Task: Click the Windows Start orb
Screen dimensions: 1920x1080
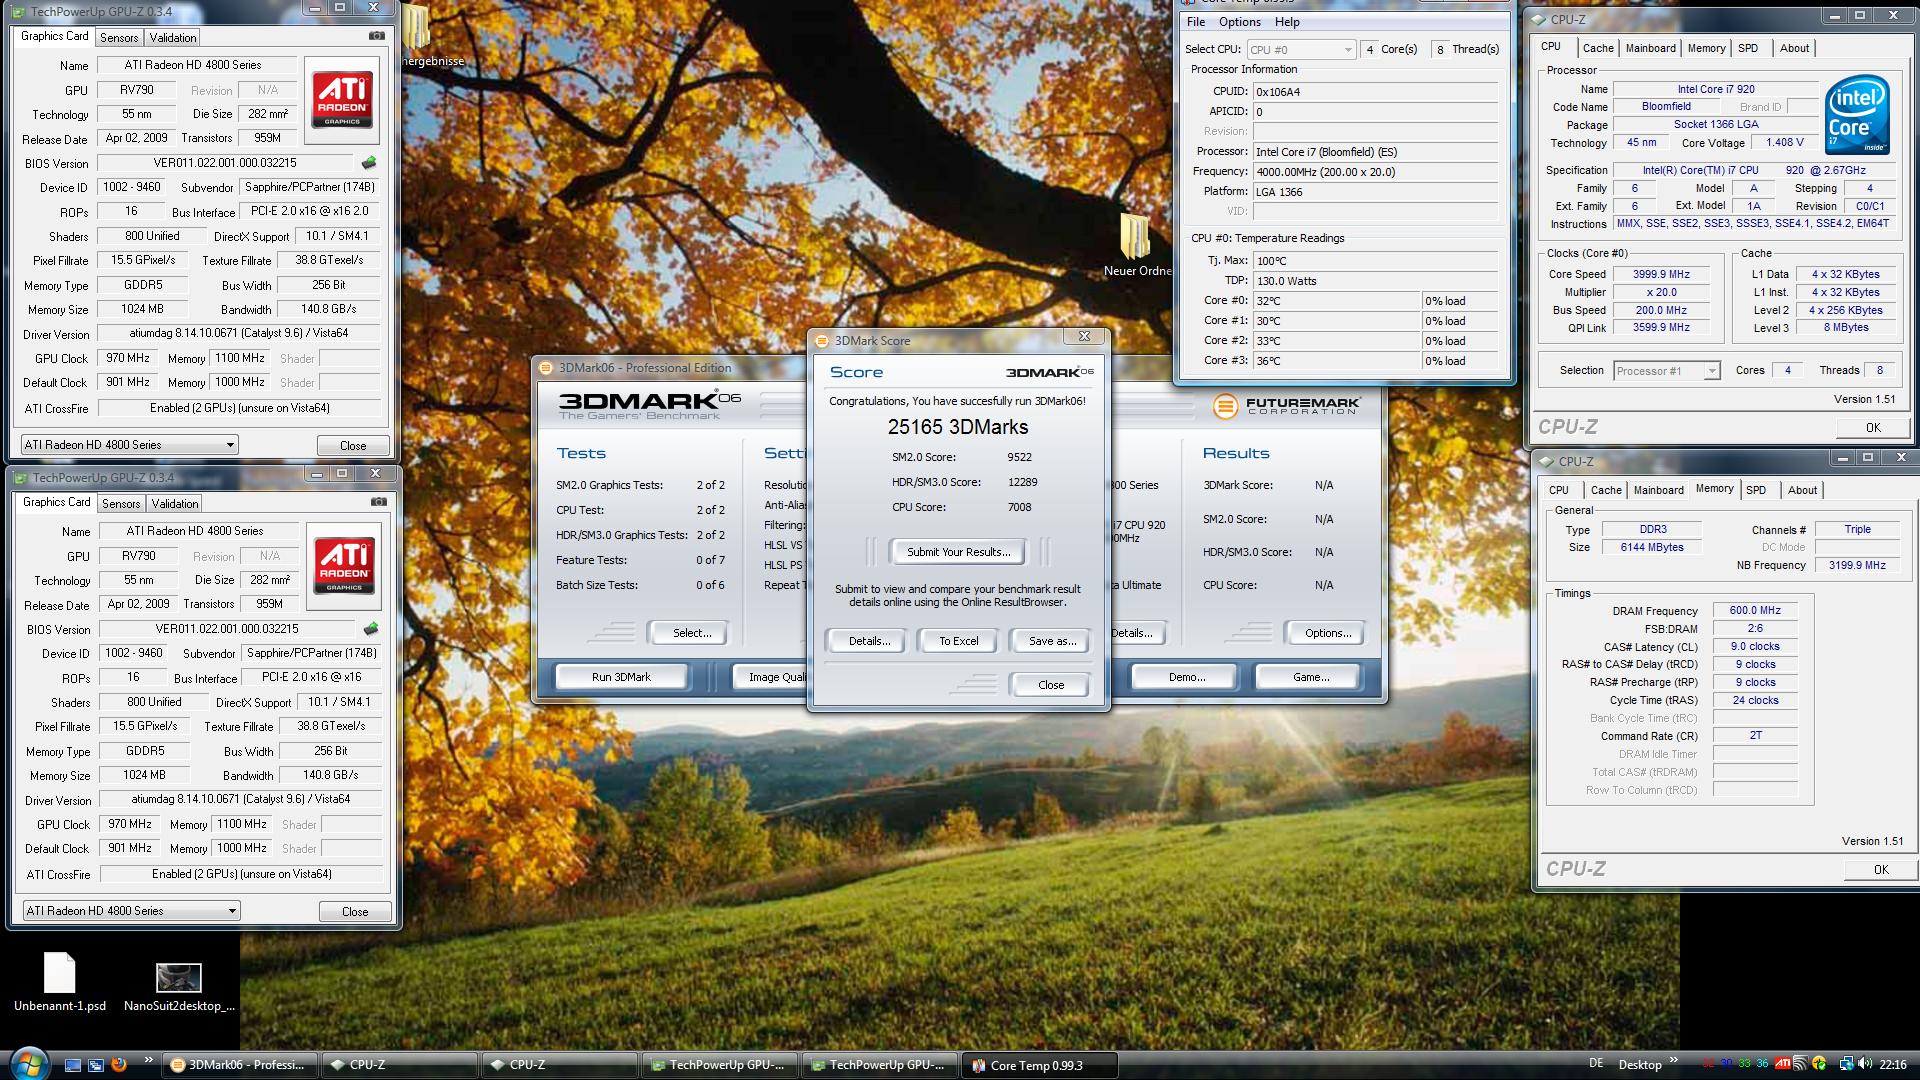Action: (x=28, y=1063)
